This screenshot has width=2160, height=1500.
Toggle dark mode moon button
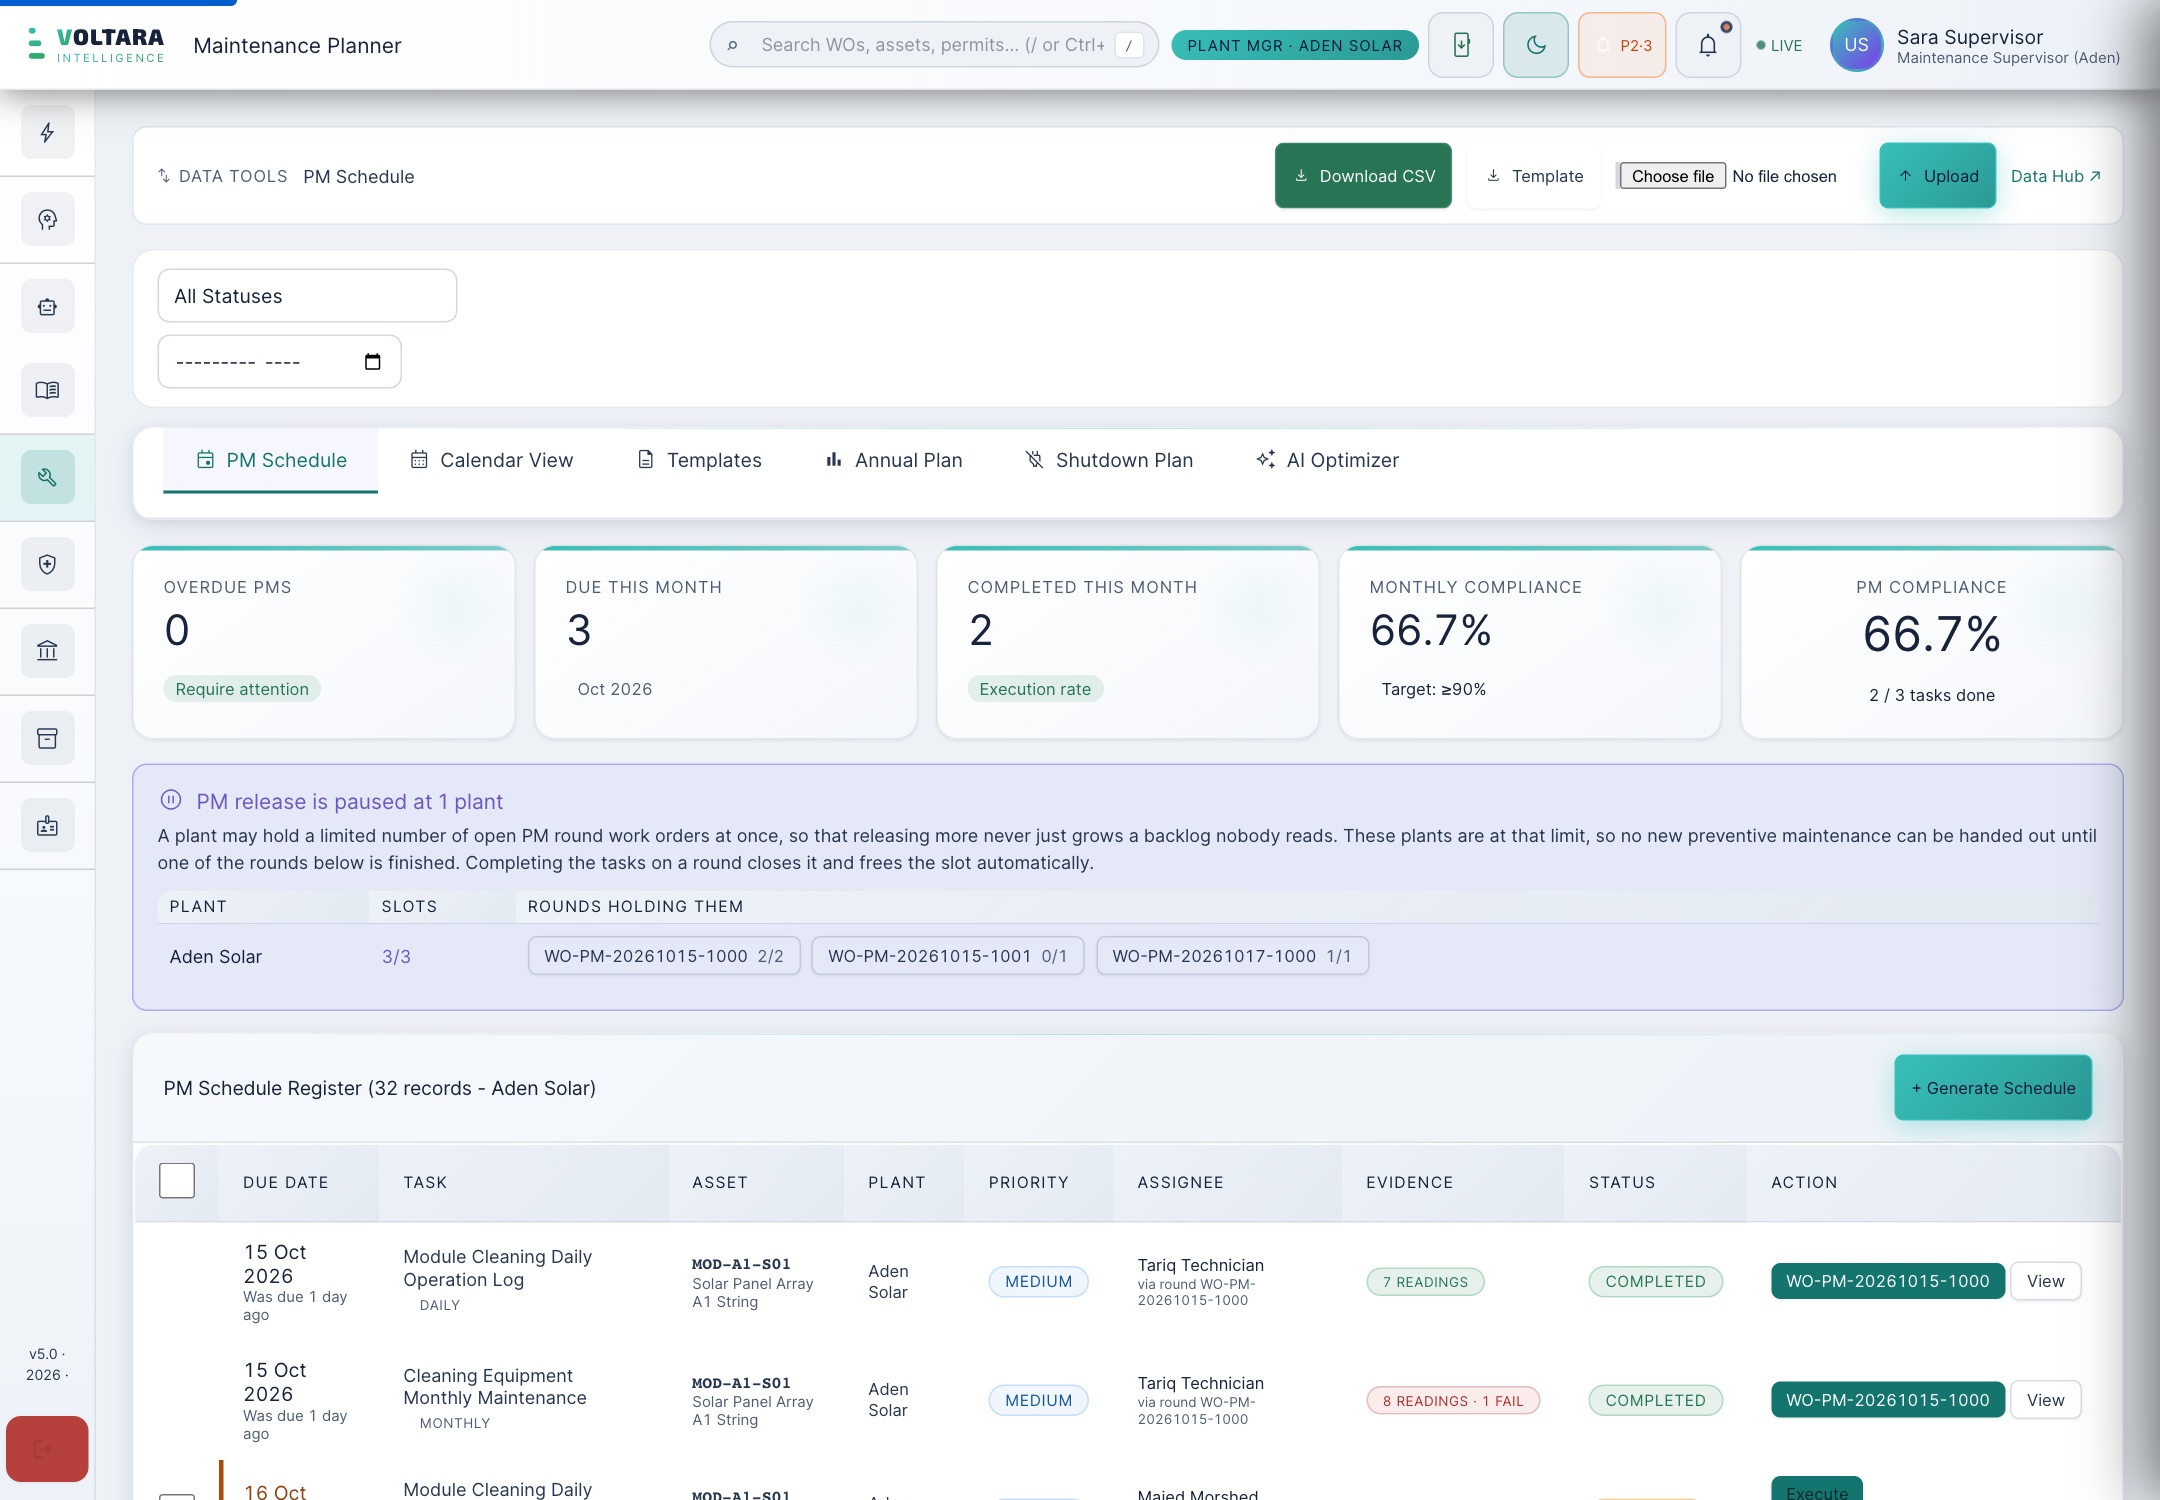point(1536,45)
